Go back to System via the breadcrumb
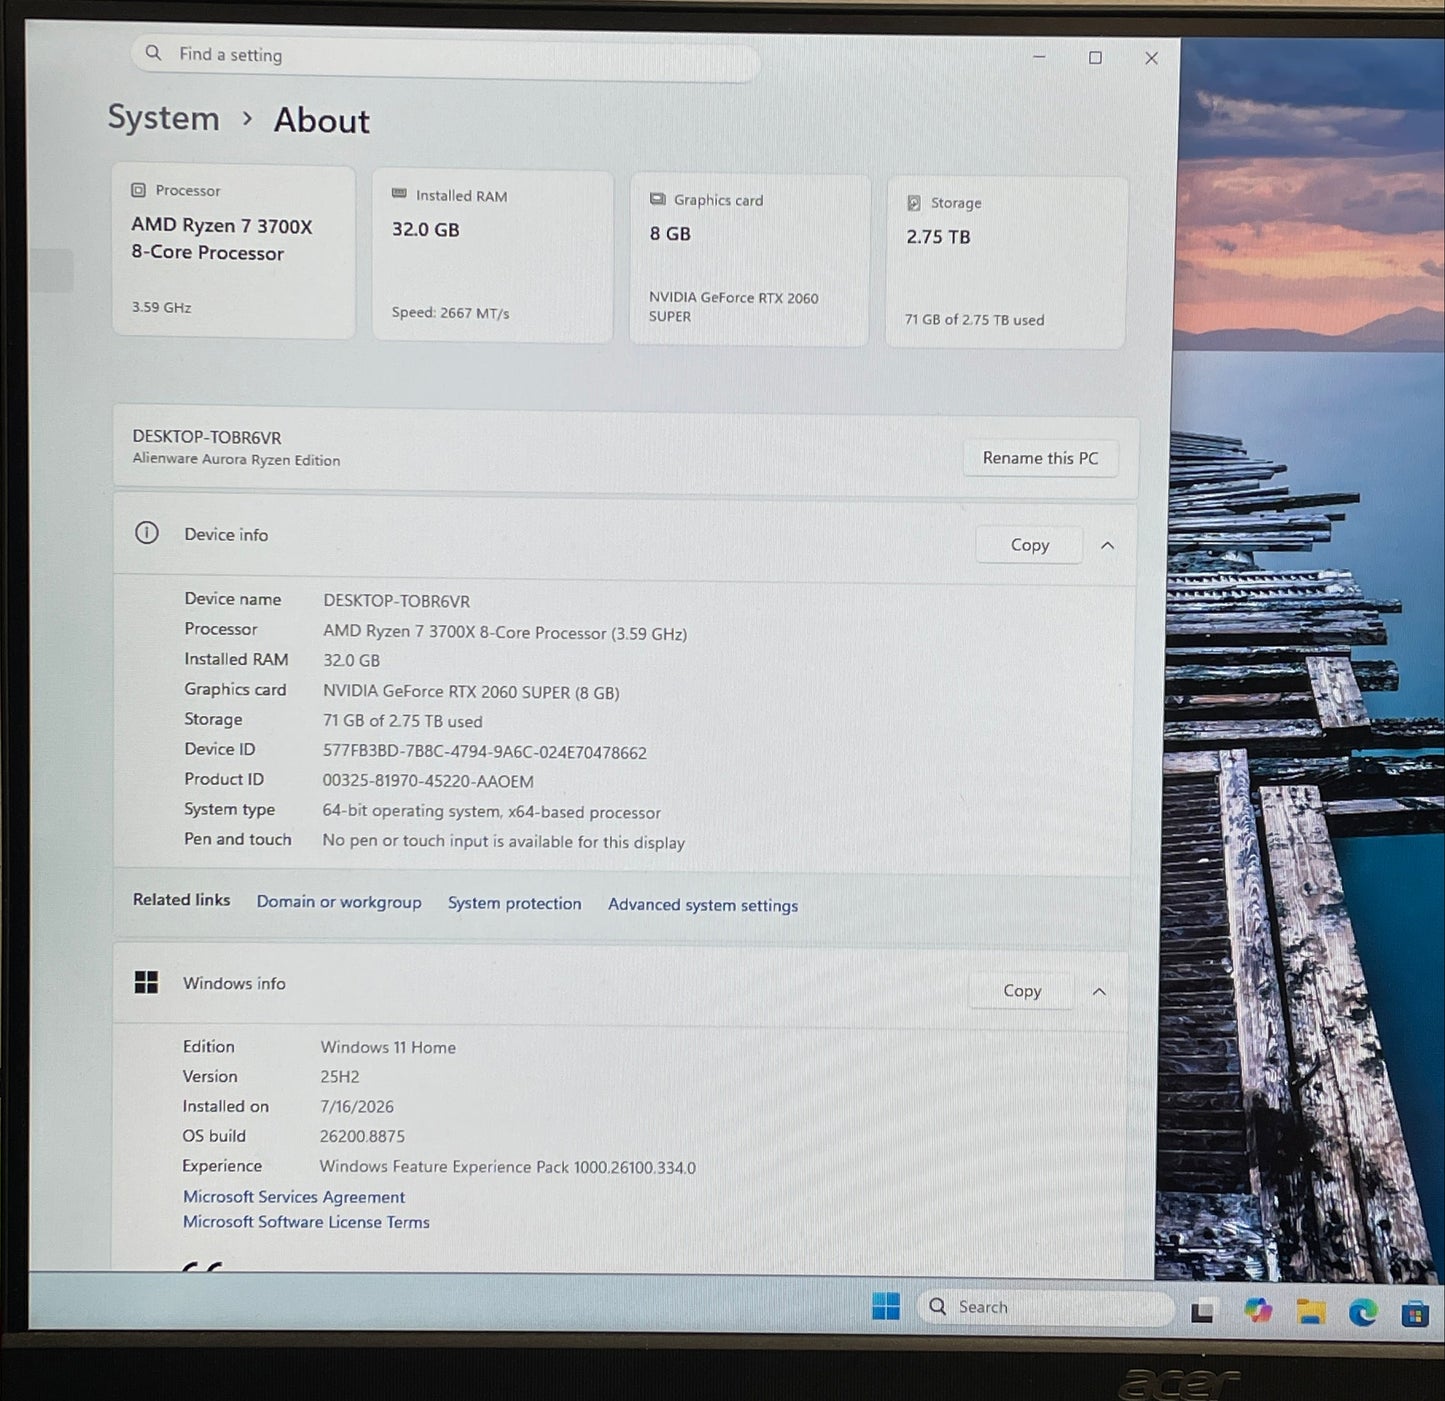The width and height of the screenshot is (1445, 1401). click(163, 118)
